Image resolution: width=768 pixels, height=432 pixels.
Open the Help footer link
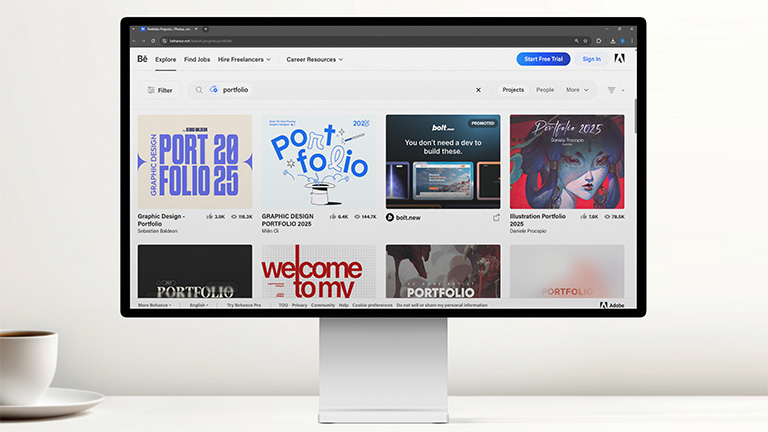coord(343,305)
